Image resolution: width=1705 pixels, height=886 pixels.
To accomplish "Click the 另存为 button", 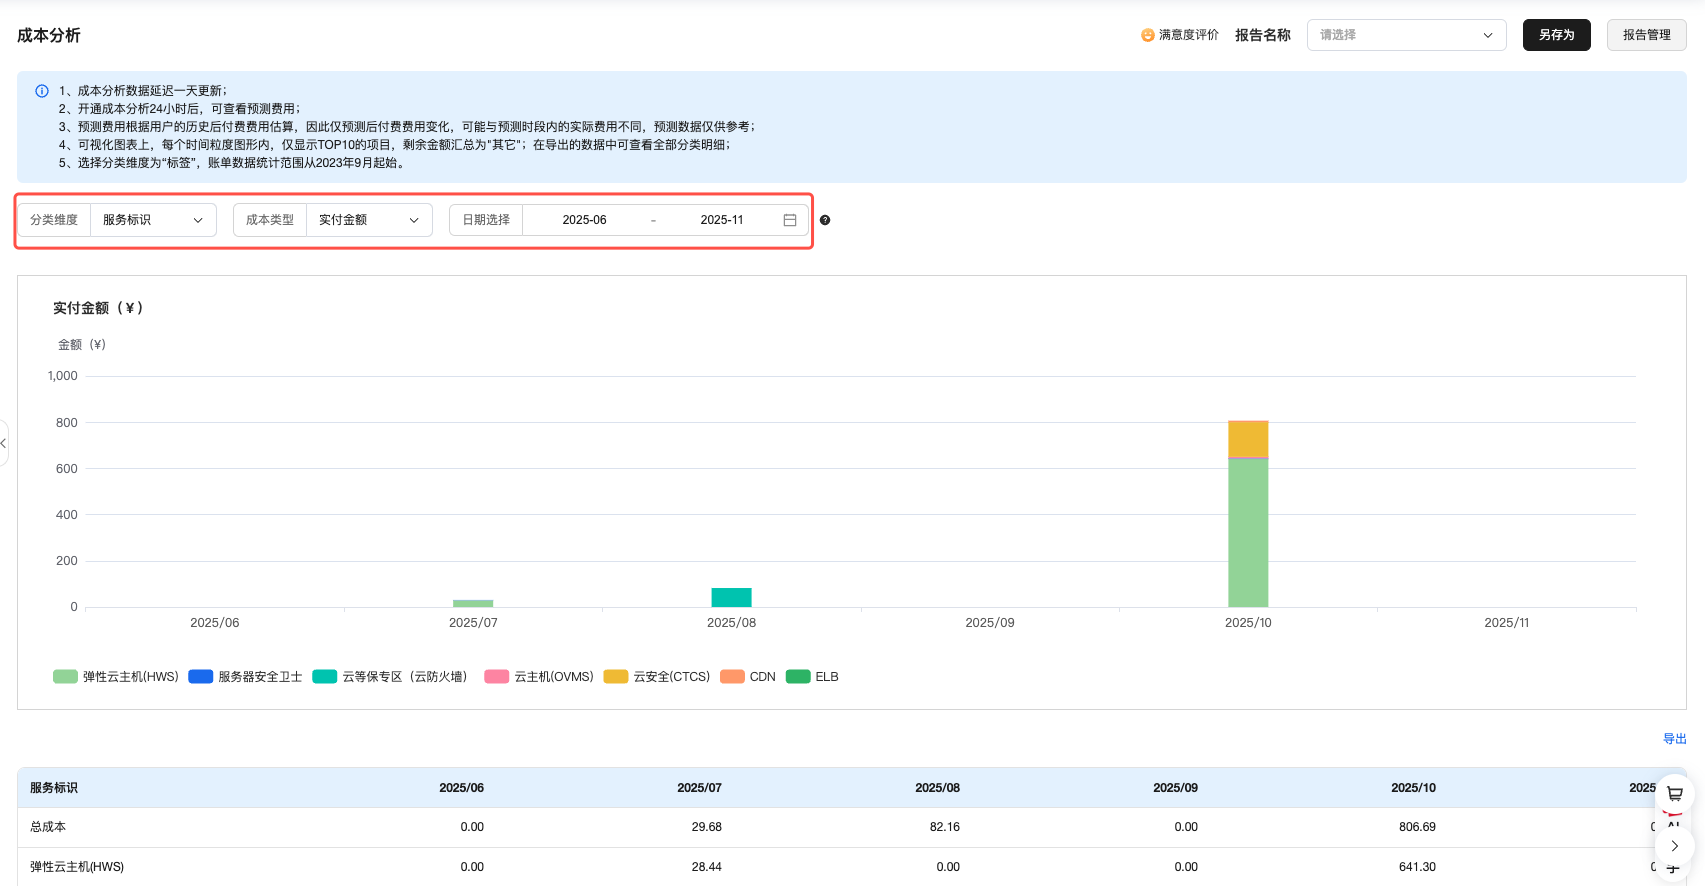I will (x=1556, y=35).
